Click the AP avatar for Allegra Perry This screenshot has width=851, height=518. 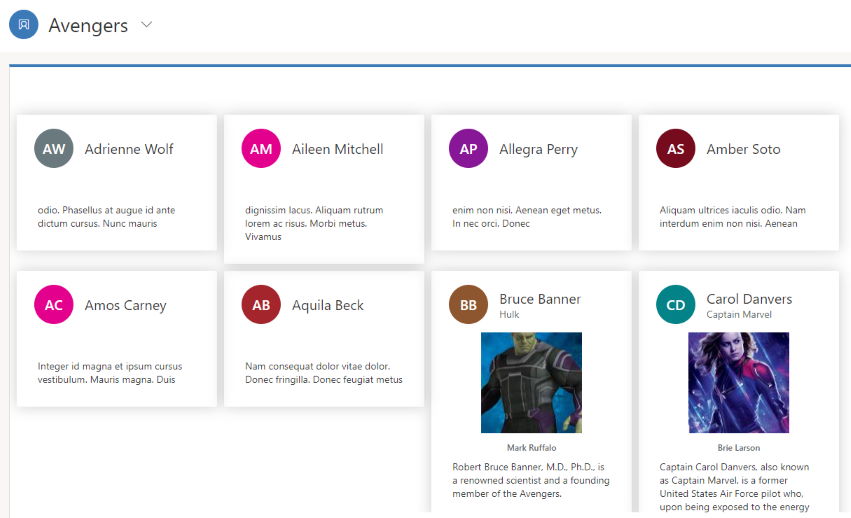[x=468, y=148]
